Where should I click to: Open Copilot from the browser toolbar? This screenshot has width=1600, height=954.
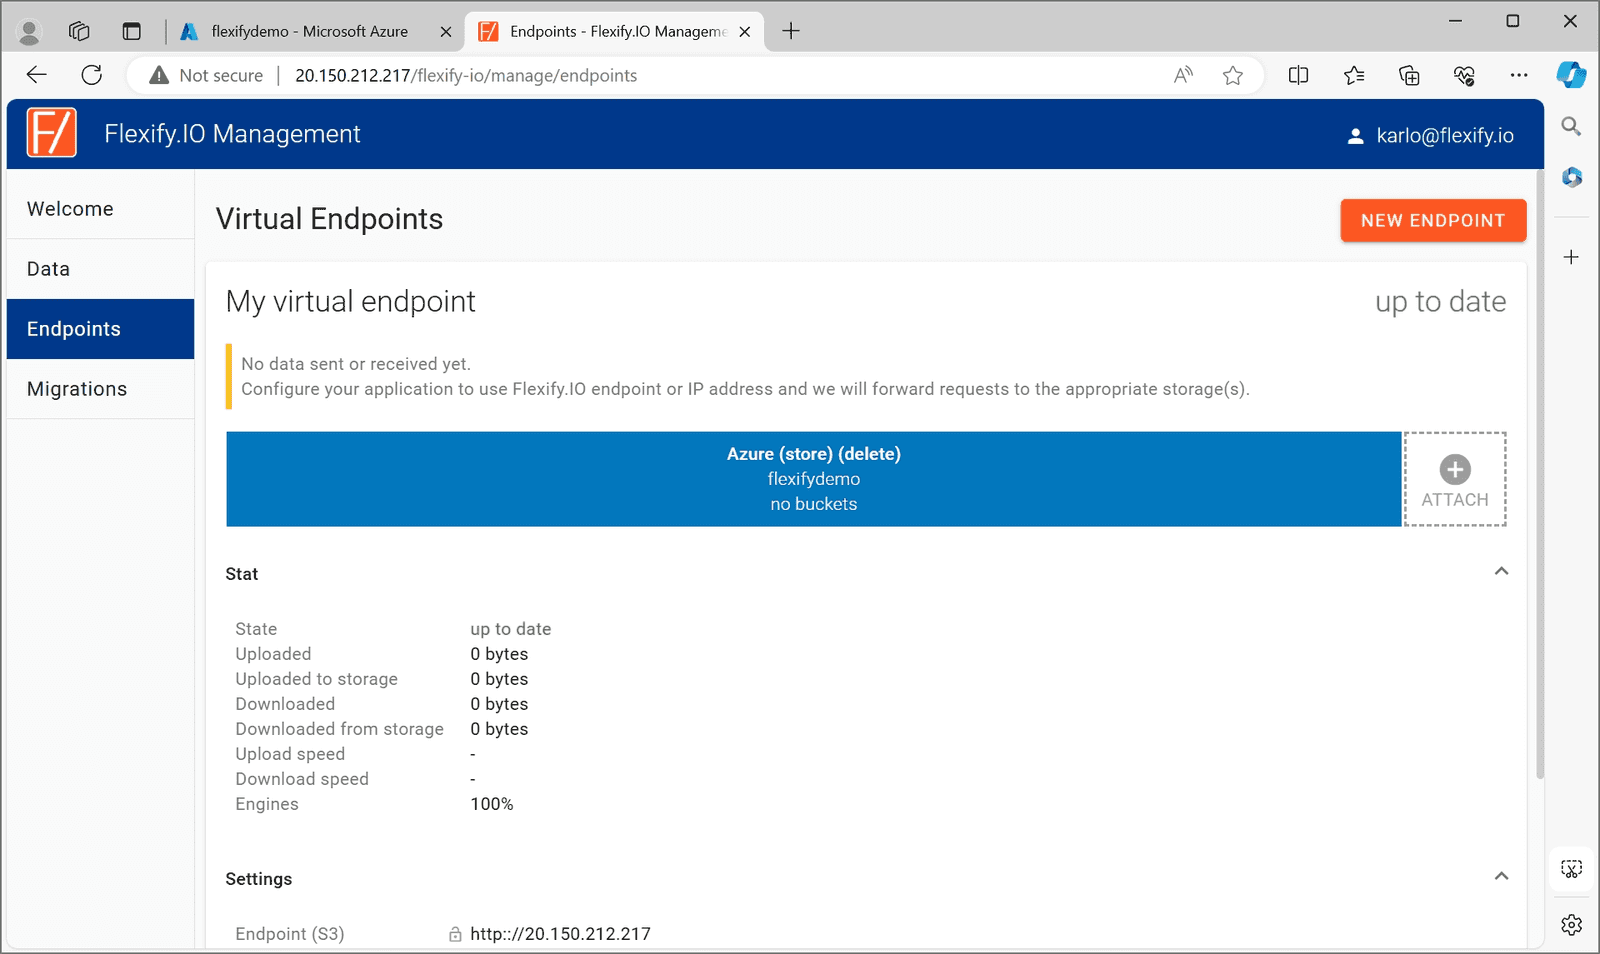pos(1570,74)
